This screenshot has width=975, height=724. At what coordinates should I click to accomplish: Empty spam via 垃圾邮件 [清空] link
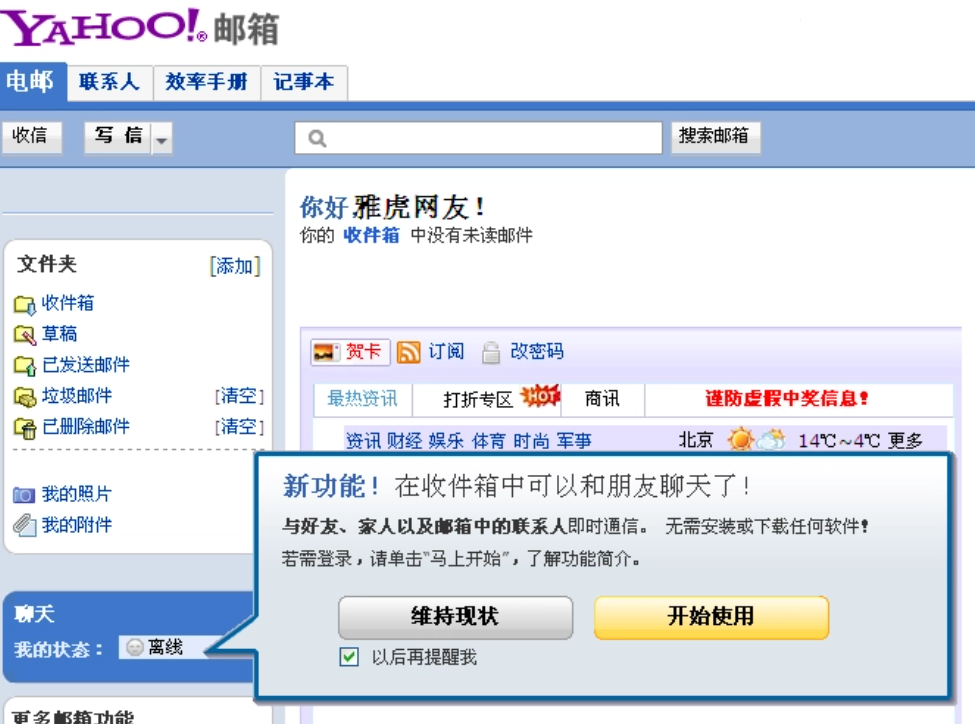point(239,396)
